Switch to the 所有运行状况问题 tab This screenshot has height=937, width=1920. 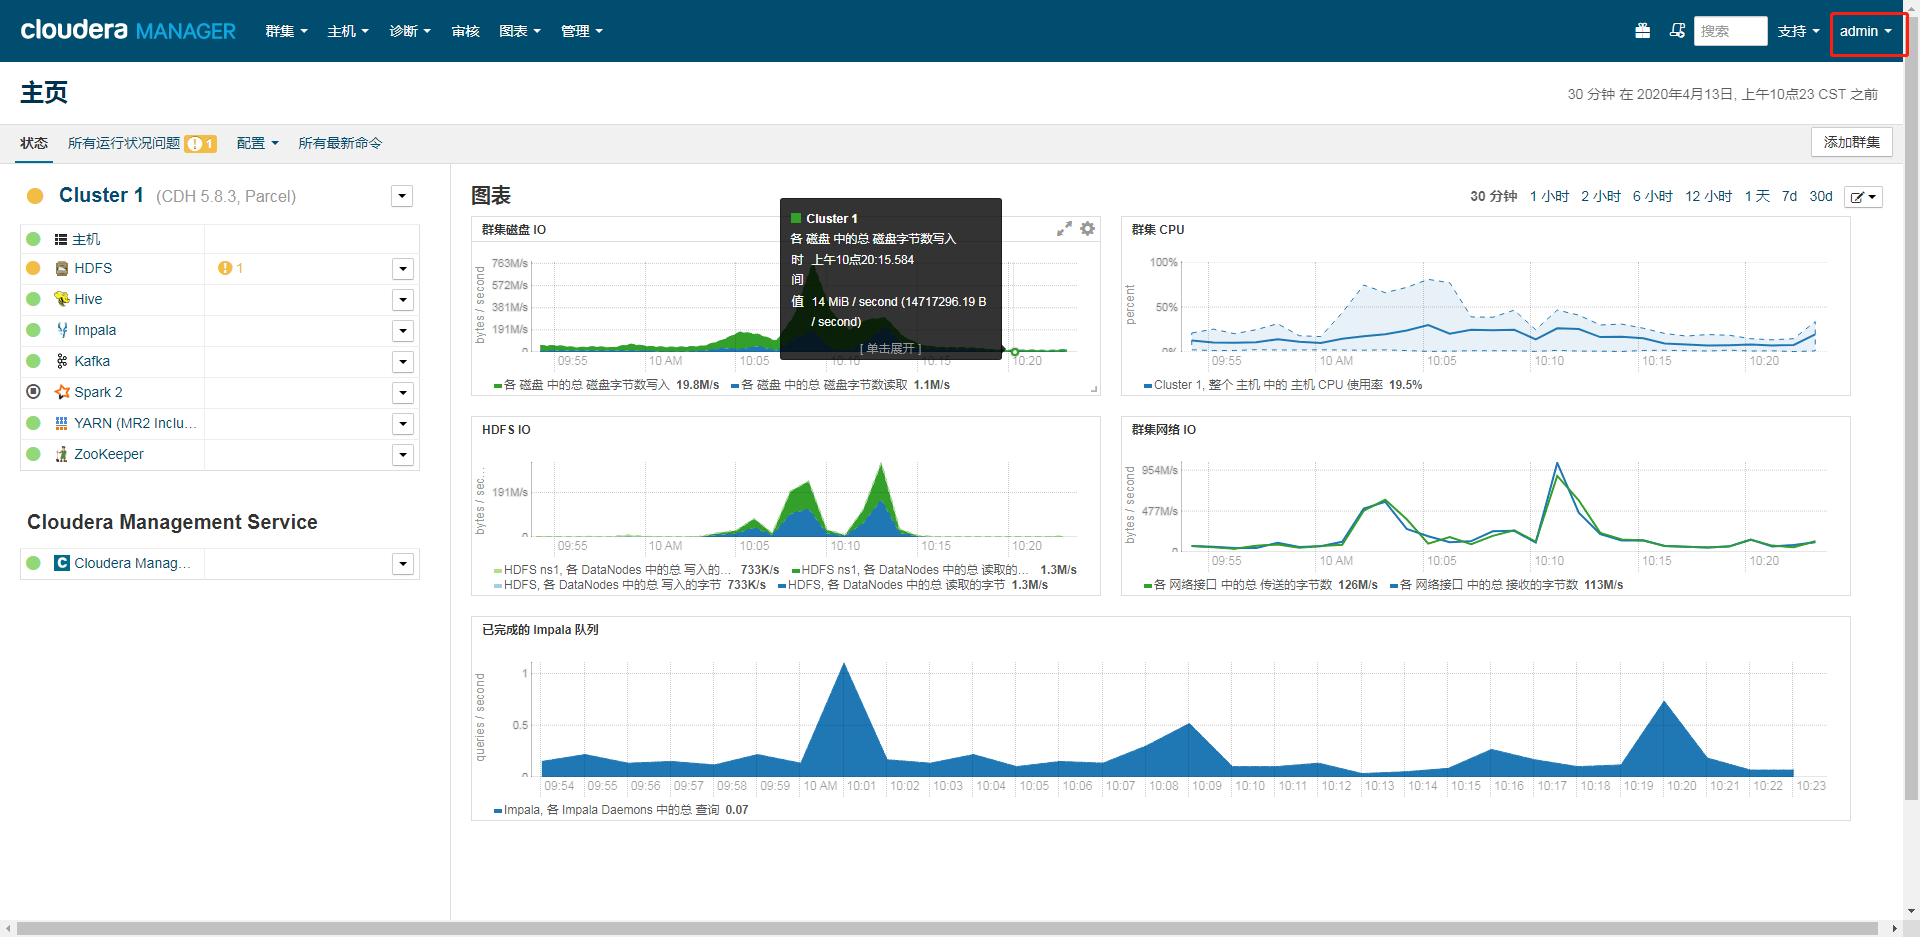(x=127, y=143)
